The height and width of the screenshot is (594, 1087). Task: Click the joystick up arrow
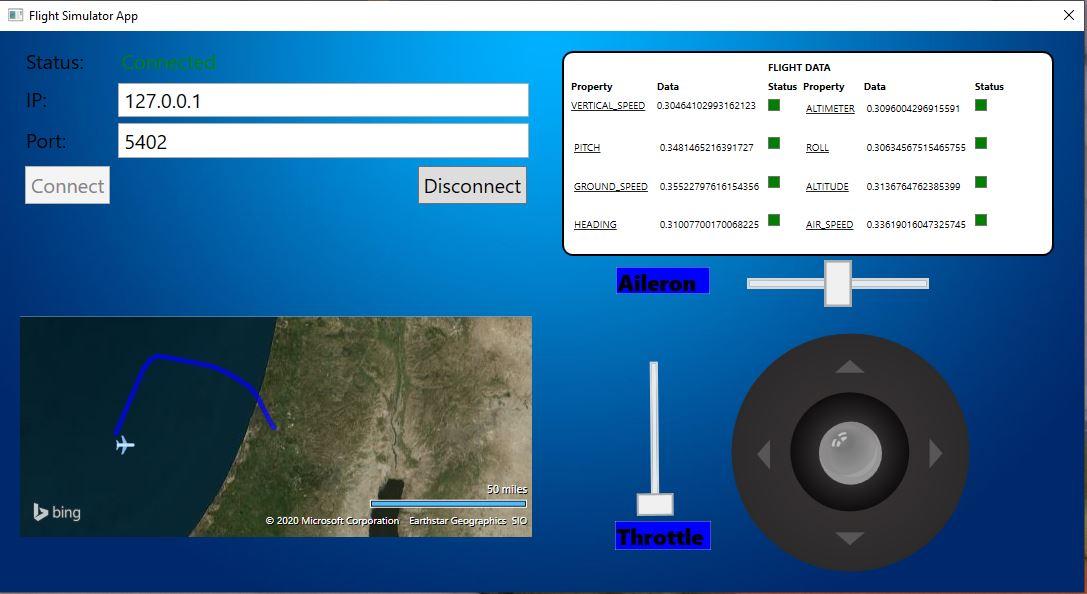[850, 367]
